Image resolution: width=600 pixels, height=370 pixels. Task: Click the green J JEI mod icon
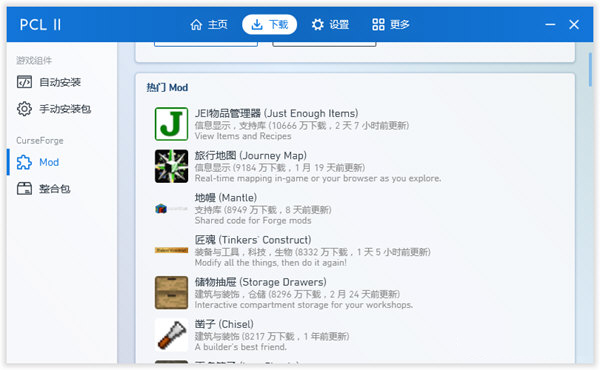tap(171, 124)
